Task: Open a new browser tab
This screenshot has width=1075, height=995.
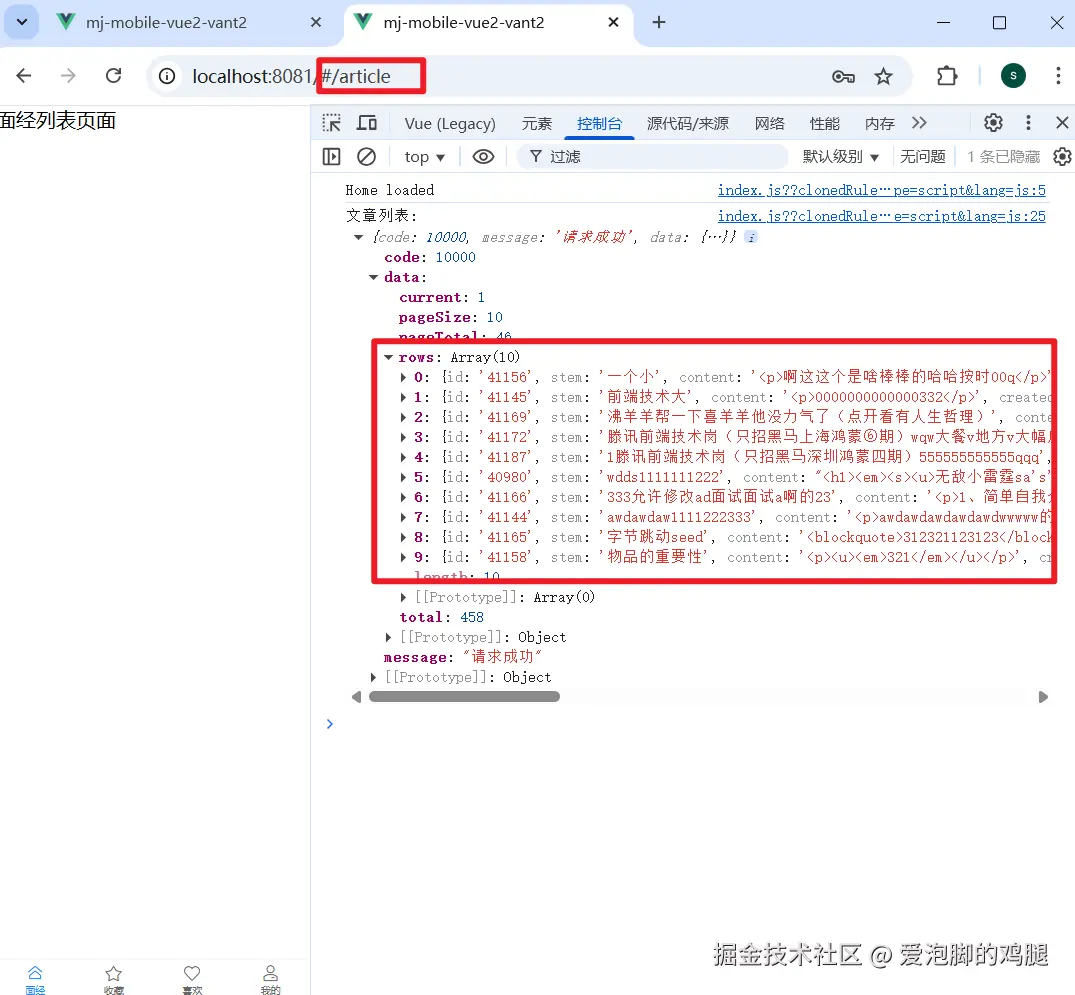Action: (x=659, y=23)
